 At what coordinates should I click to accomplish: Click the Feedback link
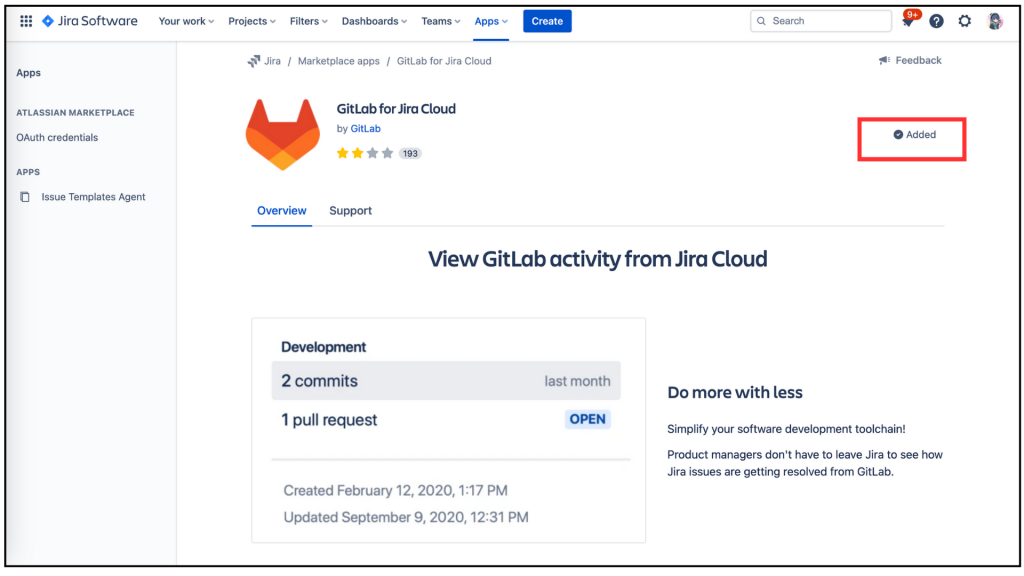click(918, 60)
